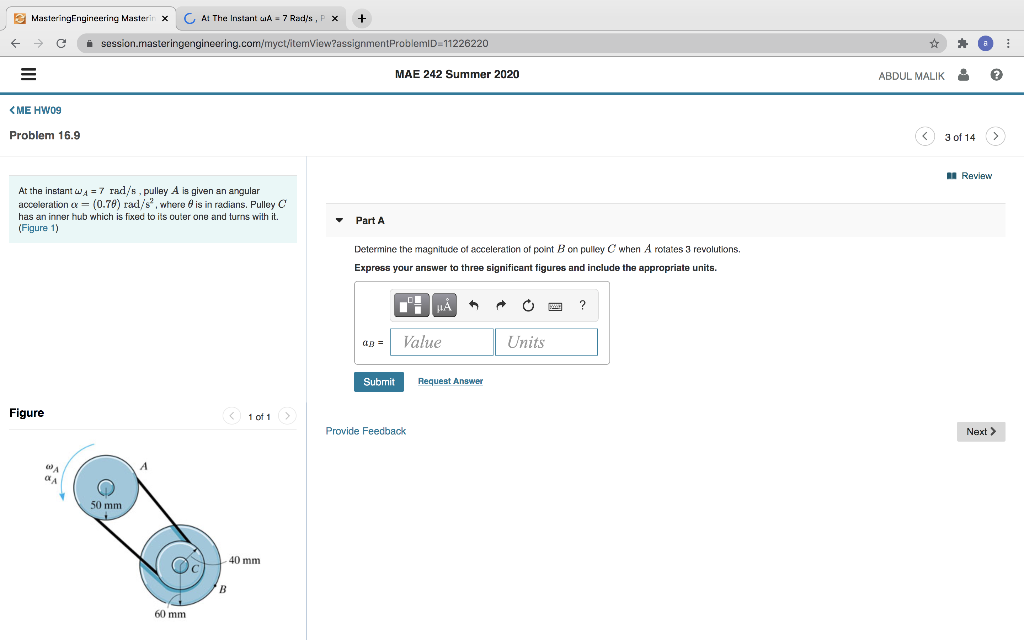Image resolution: width=1024 pixels, height=640 pixels.
Task: Click the redo arrow in the answer toolbar
Action: pyautogui.click(x=500, y=305)
